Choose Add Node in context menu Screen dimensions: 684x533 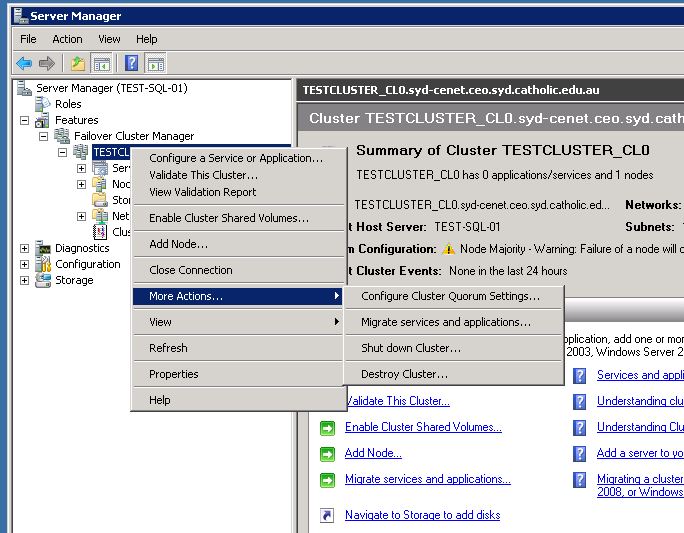[x=238, y=244]
